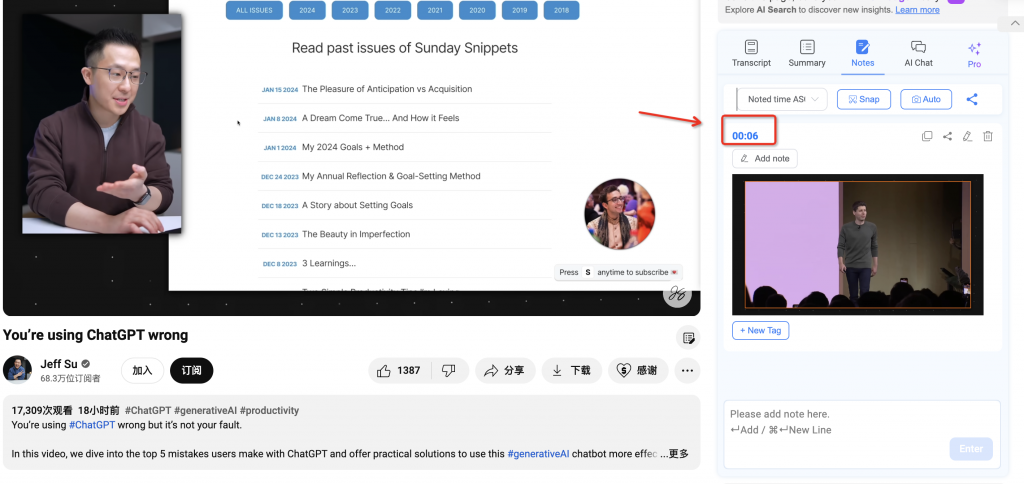The width and height of the screenshot is (1024, 484).
Task: Switch to the Summary tab
Action: 807,54
